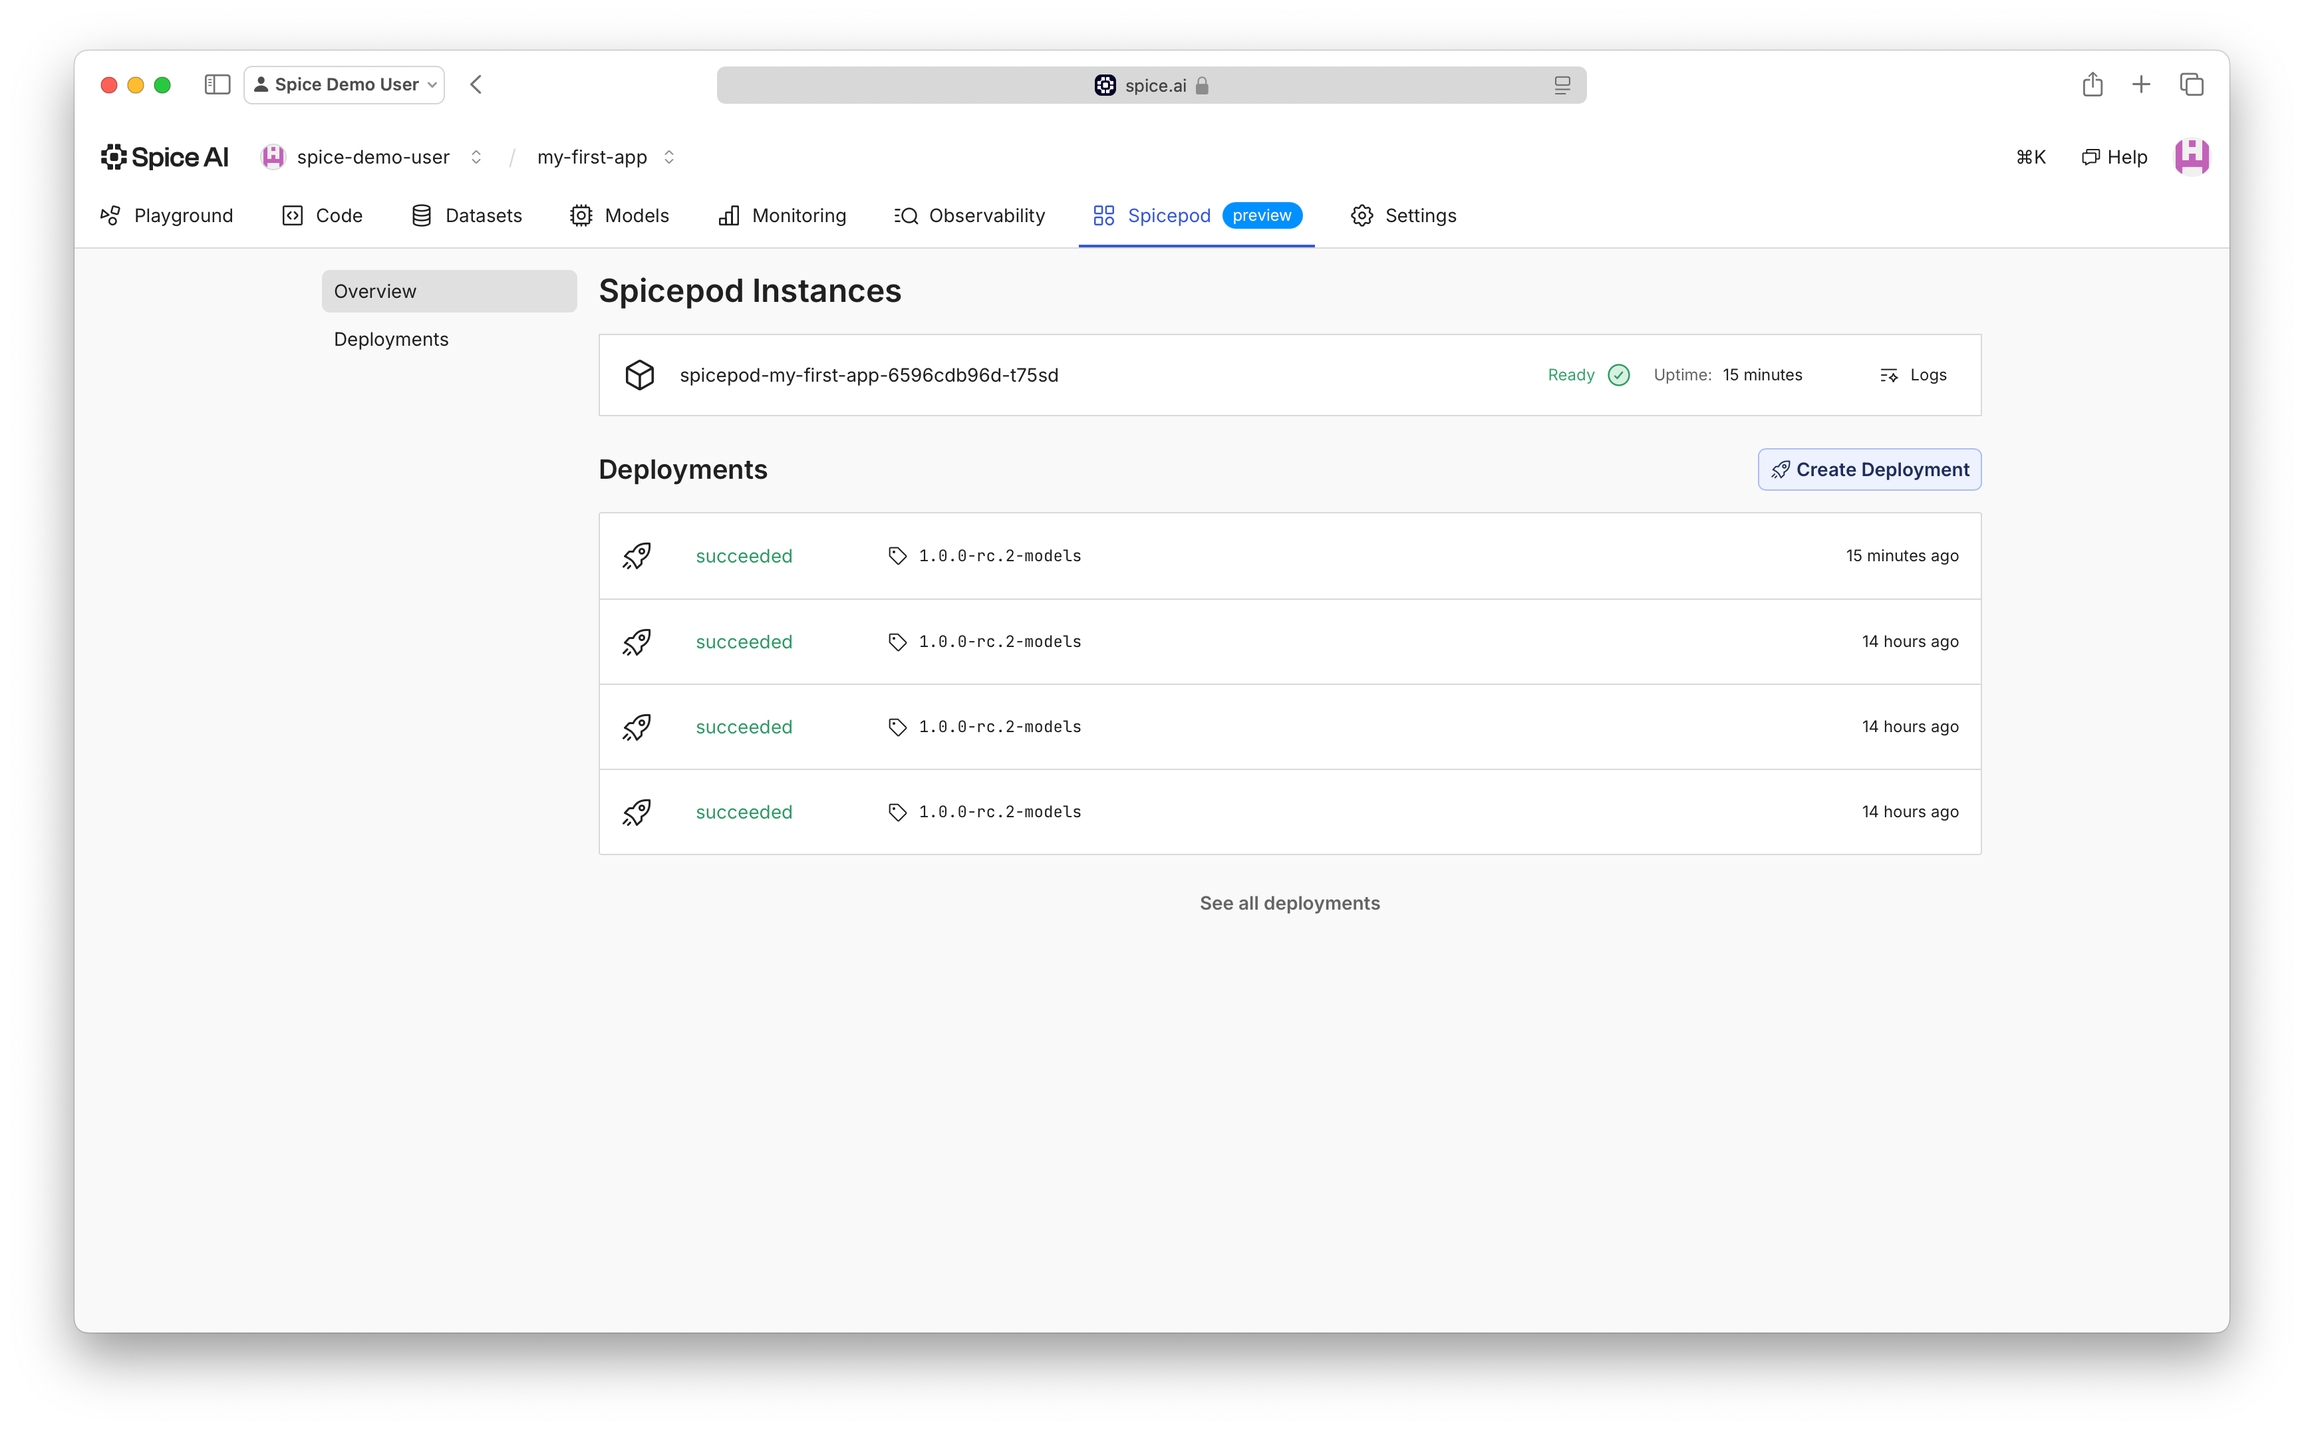
Task: Show the tab overview icon
Action: tap(2191, 85)
